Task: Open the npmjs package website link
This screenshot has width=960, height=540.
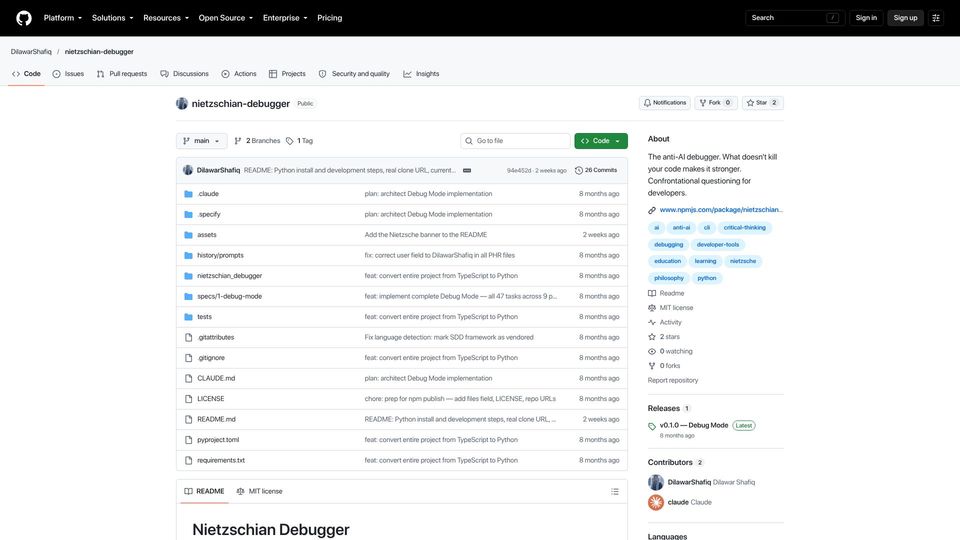Action: pyautogui.click(x=721, y=209)
